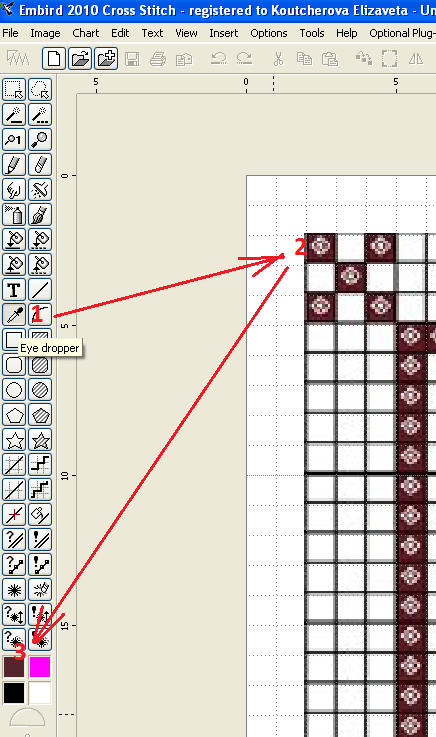Select the Text tool
436x737 pixels.
(14, 290)
